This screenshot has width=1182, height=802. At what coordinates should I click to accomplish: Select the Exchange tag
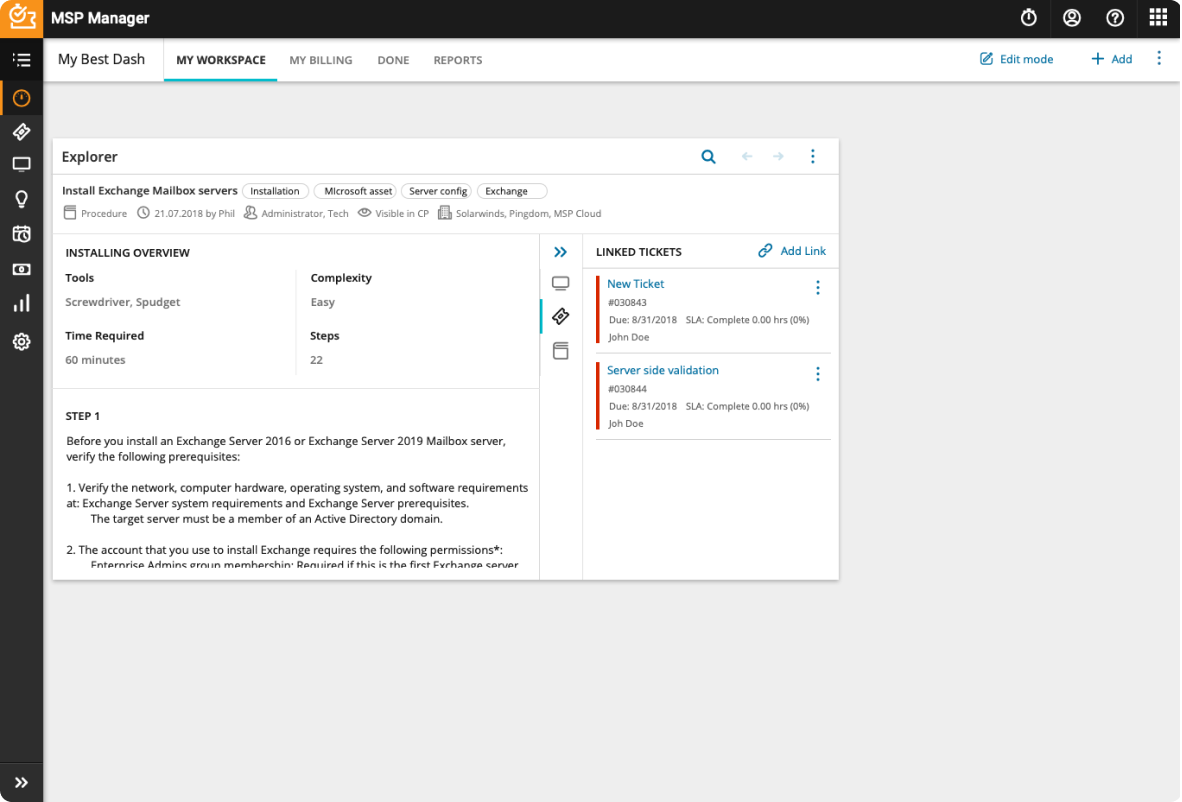(x=512, y=191)
